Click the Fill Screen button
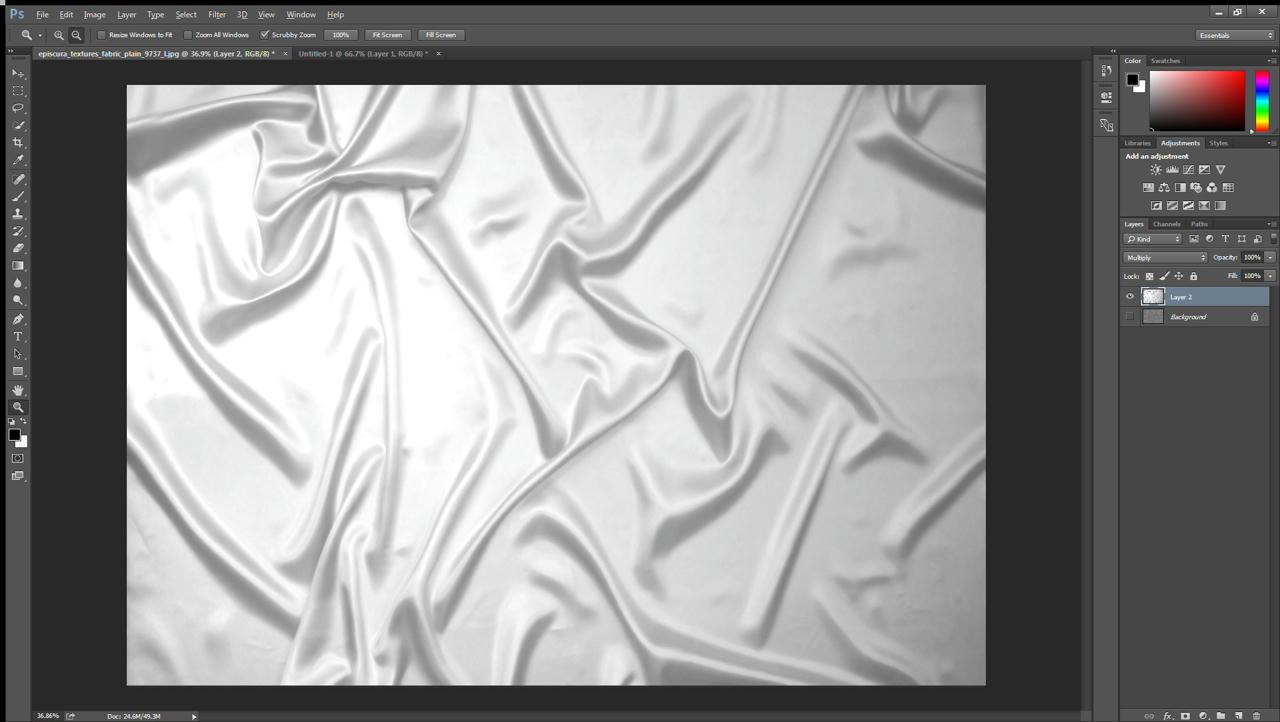 (440, 35)
